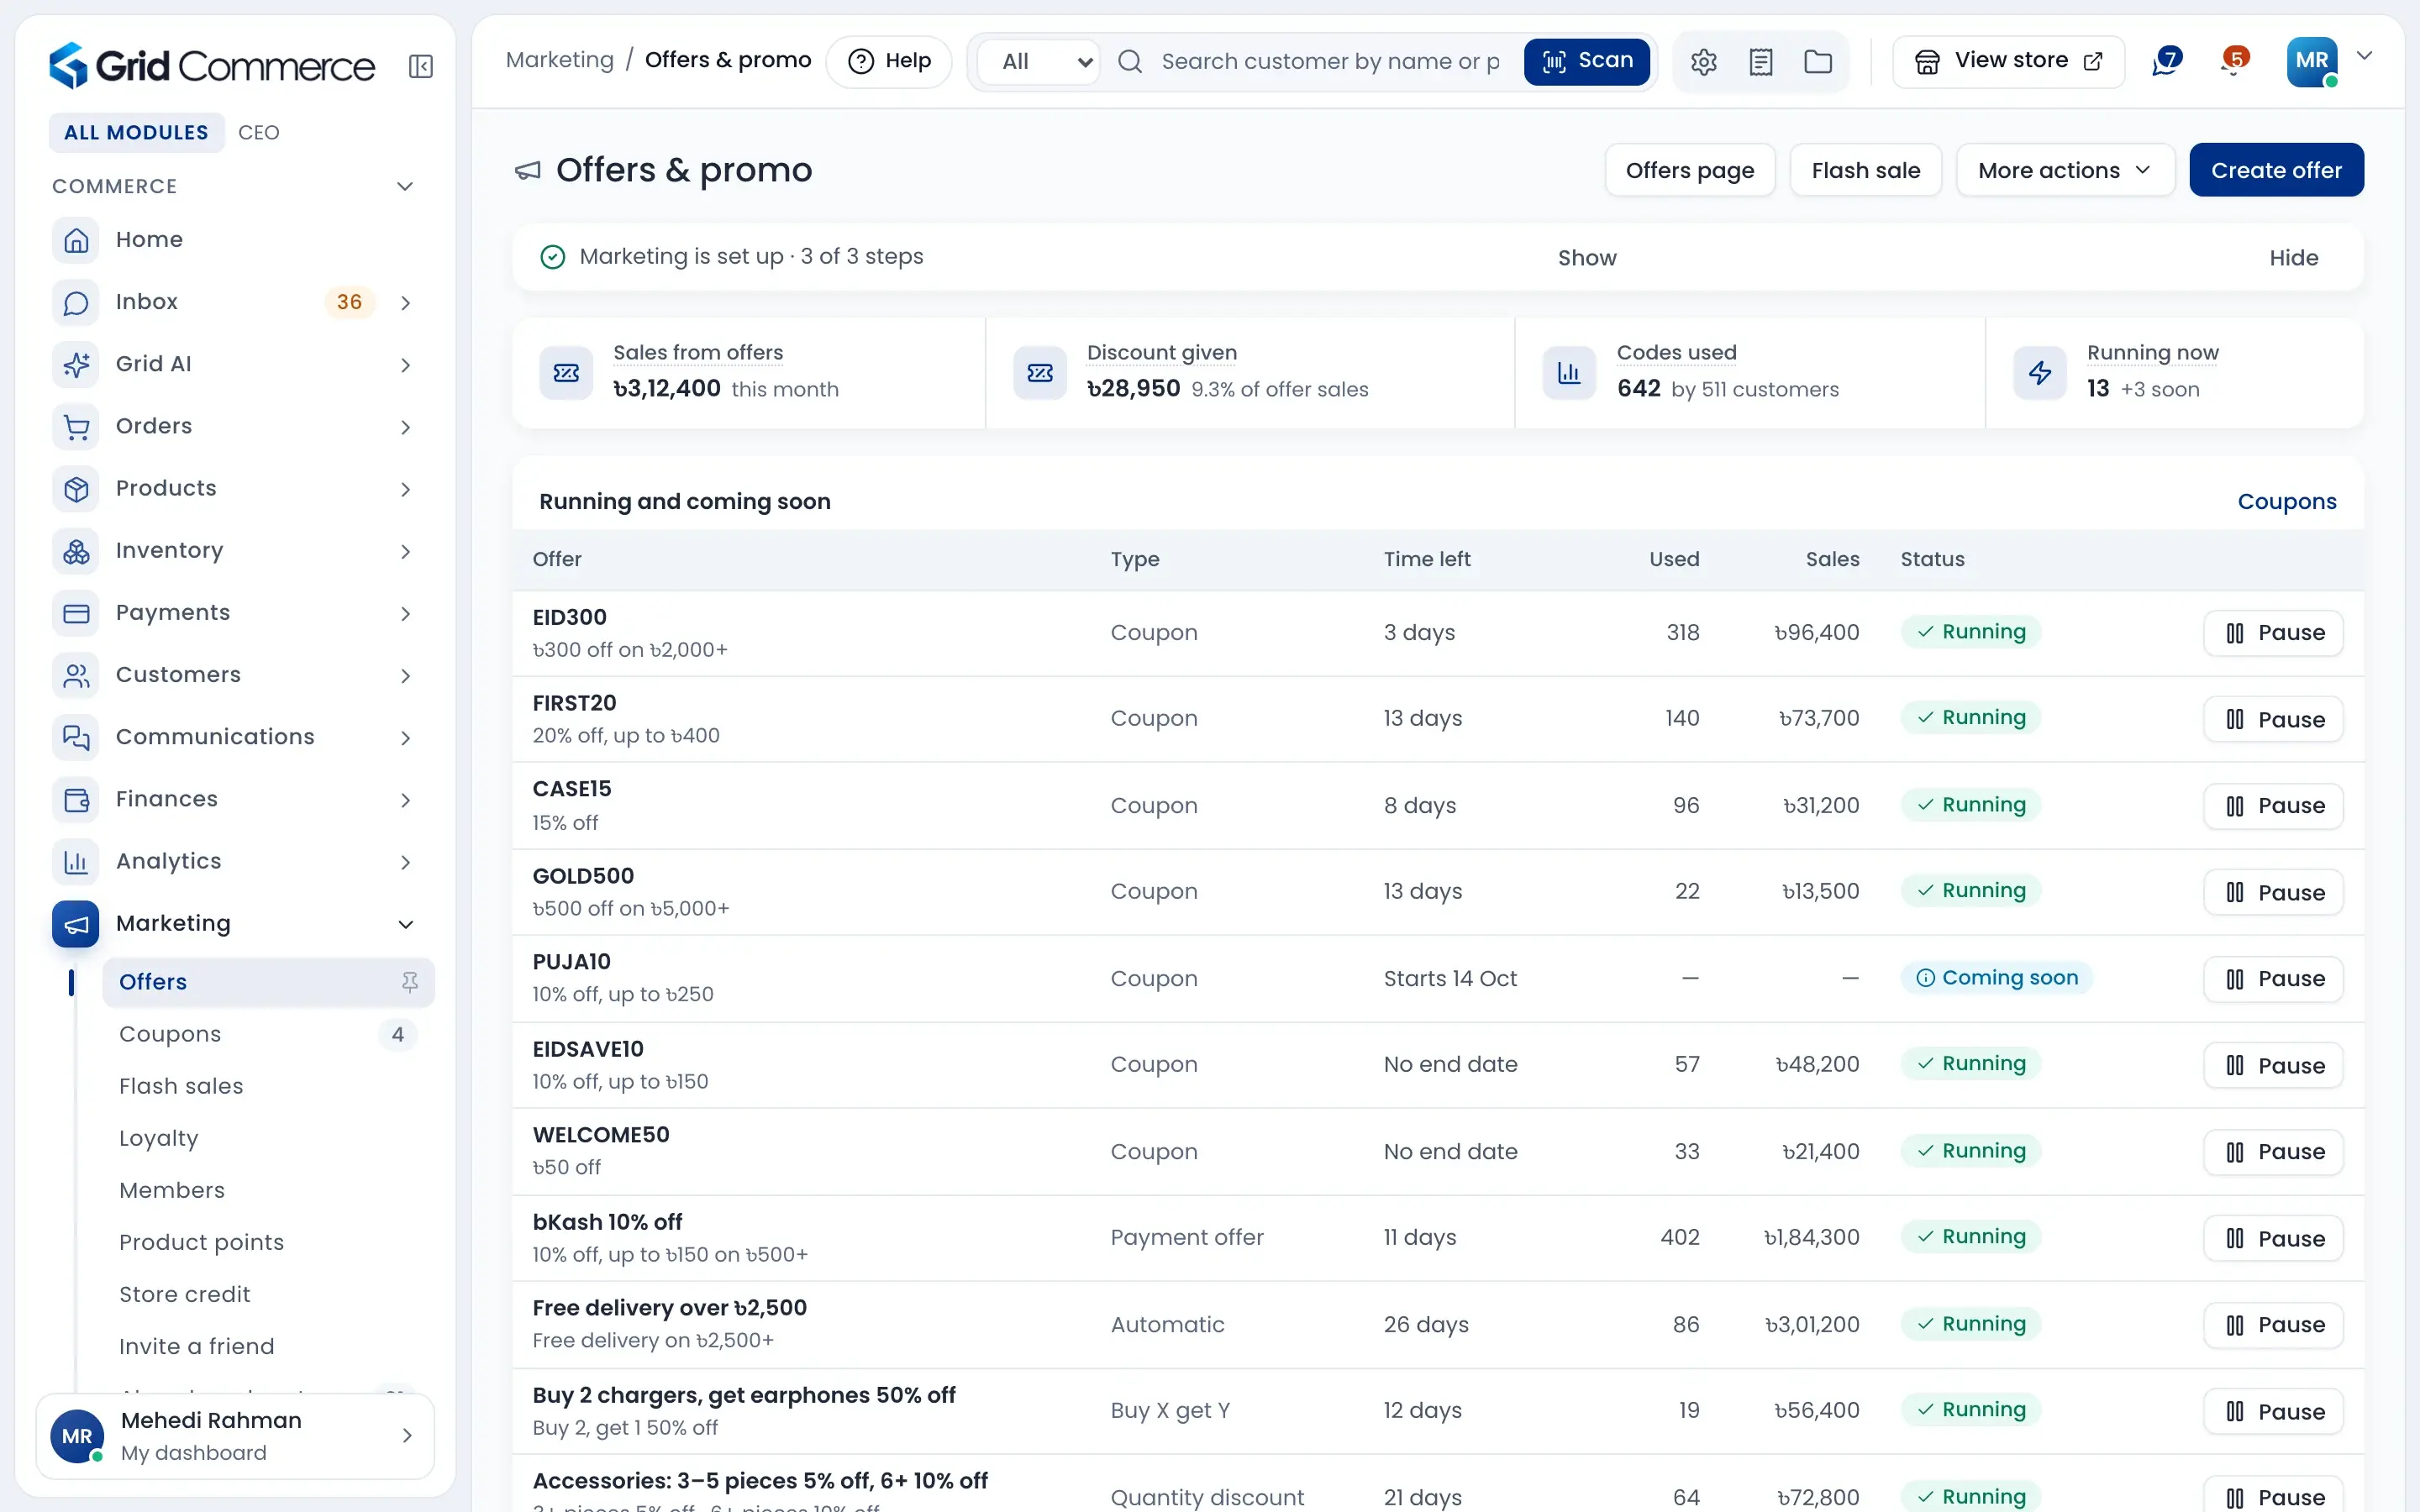Expand the Inbox submenu chevron

(x=405, y=303)
